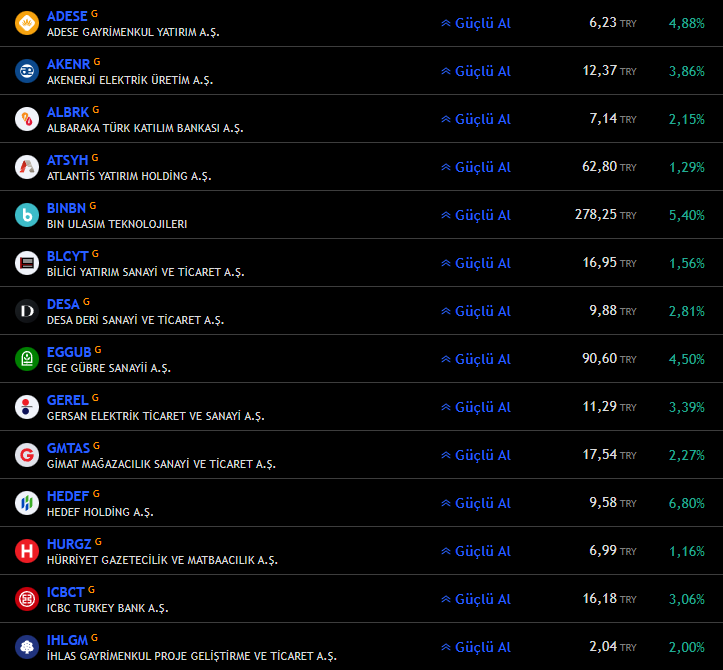Click the orange G badge beside ICBCT
This screenshot has width=723, height=670.
(x=91, y=589)
